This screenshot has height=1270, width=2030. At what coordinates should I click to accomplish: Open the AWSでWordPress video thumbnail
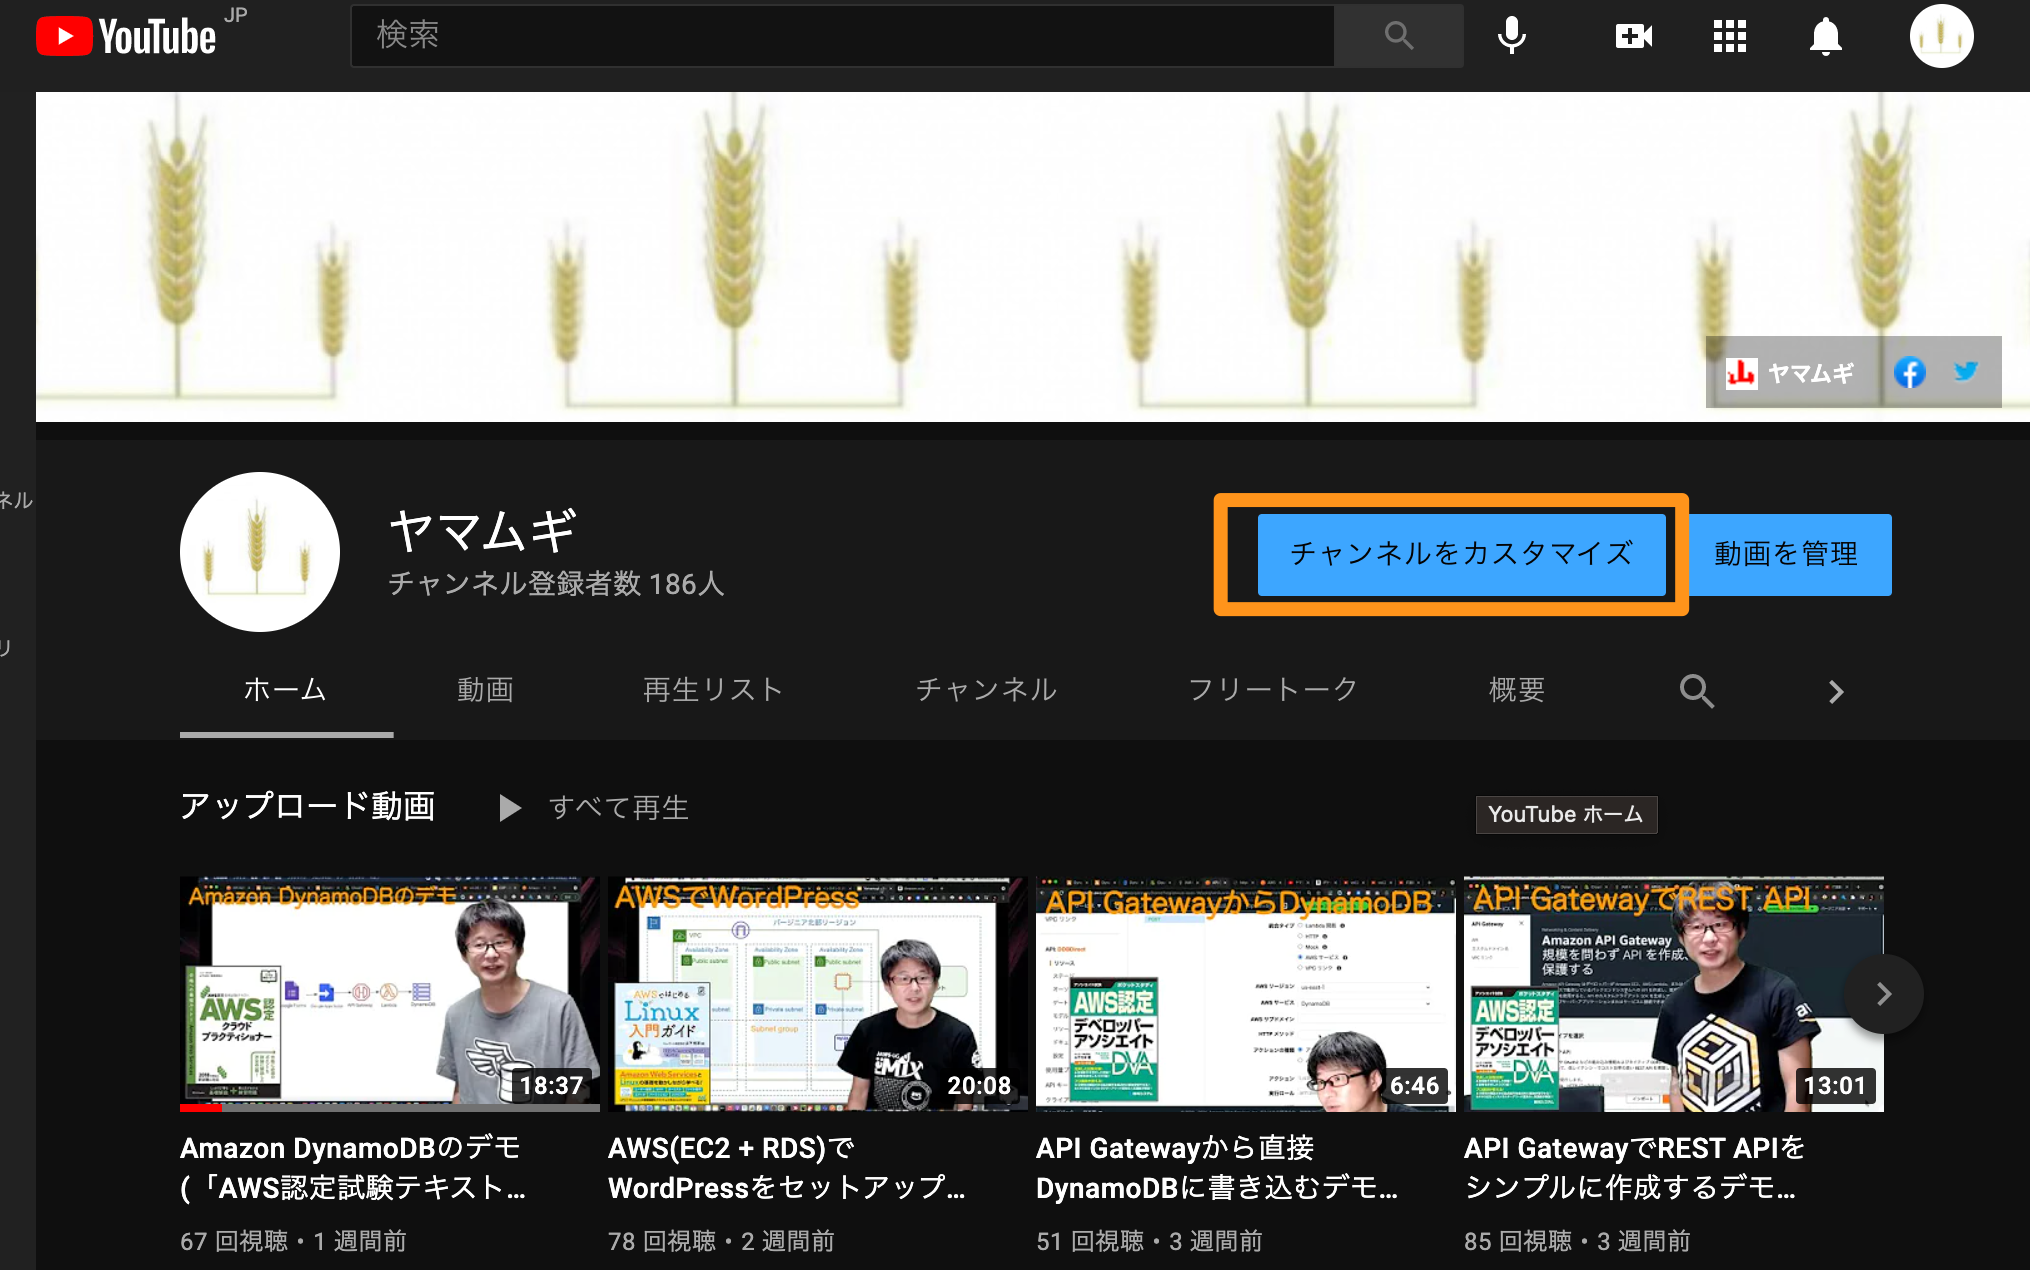[818, 994]
